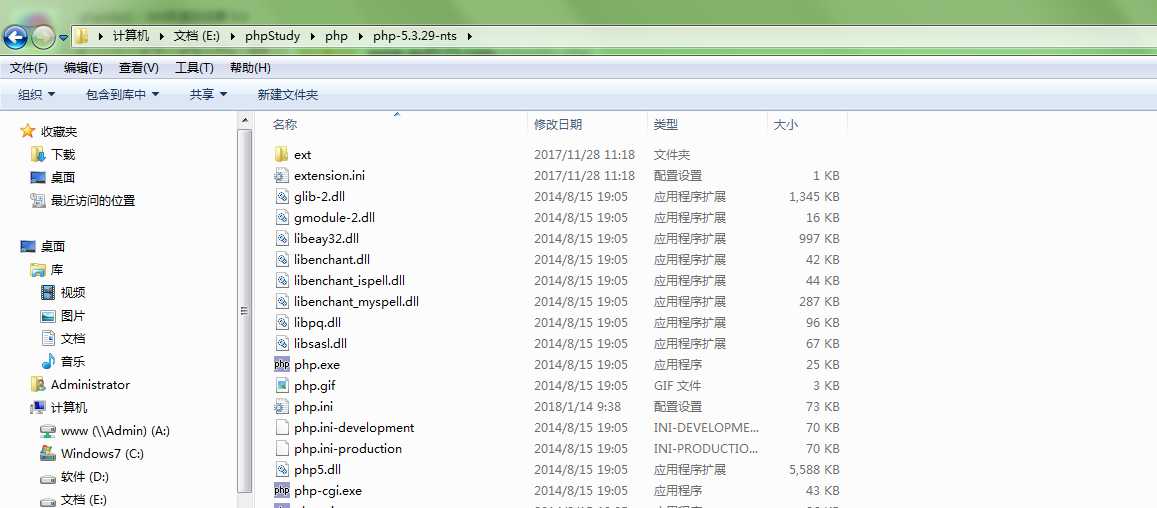Screen dimensions: 1157x508
Task: Expand arrow after php-5.3.29-nts in breadcrumb
Action: click(x=469, y=35)
